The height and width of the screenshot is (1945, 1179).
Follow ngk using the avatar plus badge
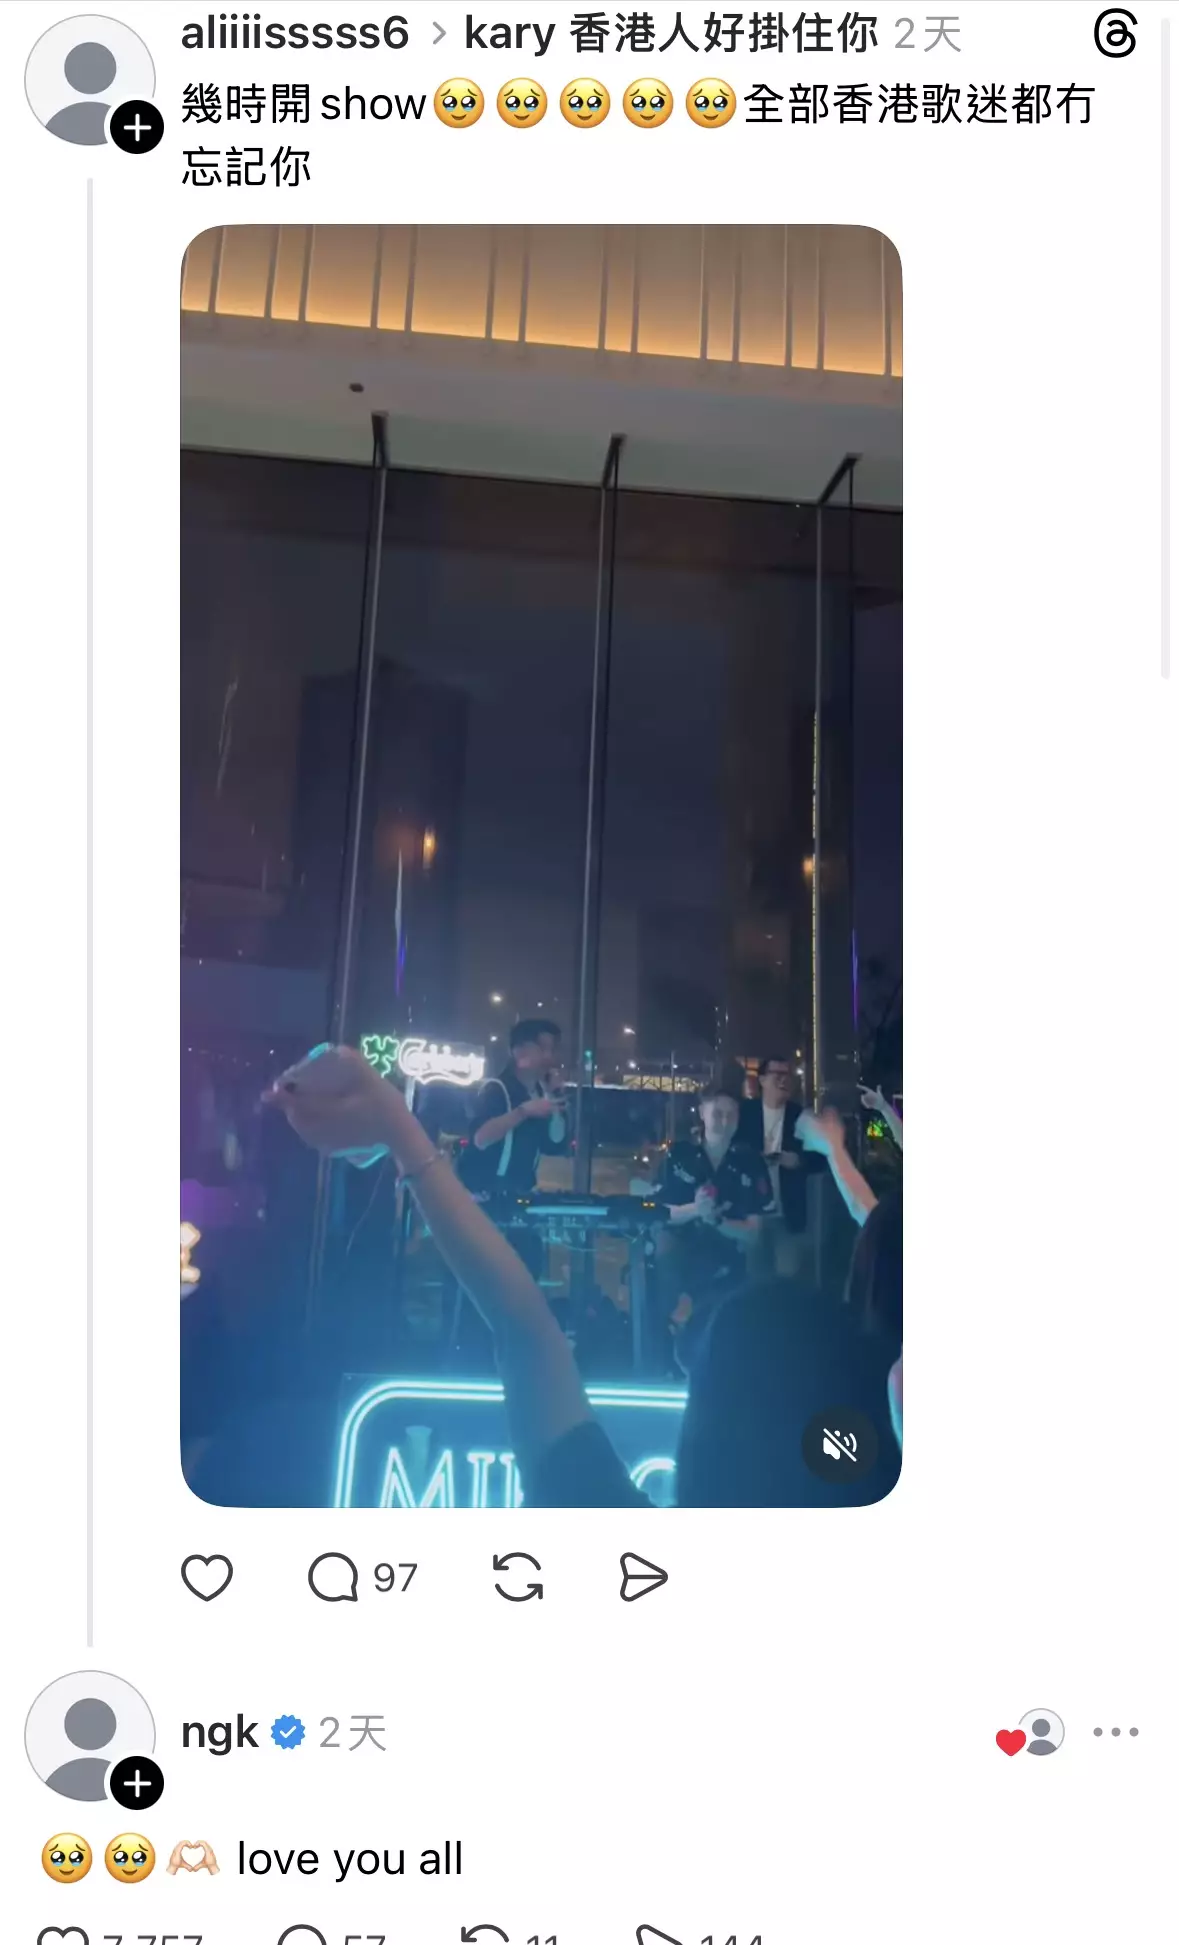137,1783
